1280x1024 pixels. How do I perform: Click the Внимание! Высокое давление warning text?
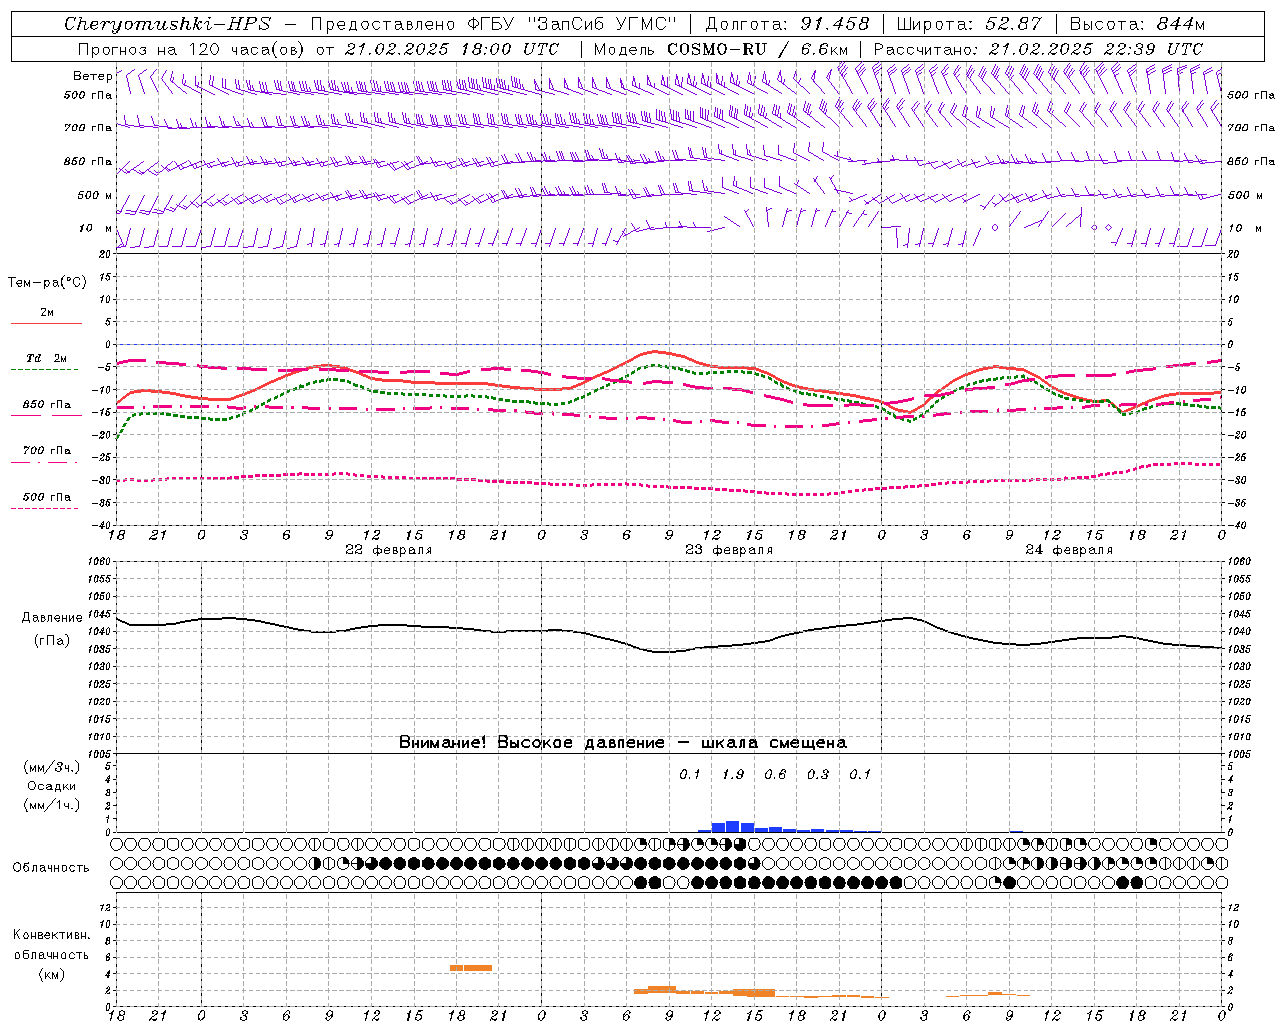pyautogui.click(x=623, y=743)
